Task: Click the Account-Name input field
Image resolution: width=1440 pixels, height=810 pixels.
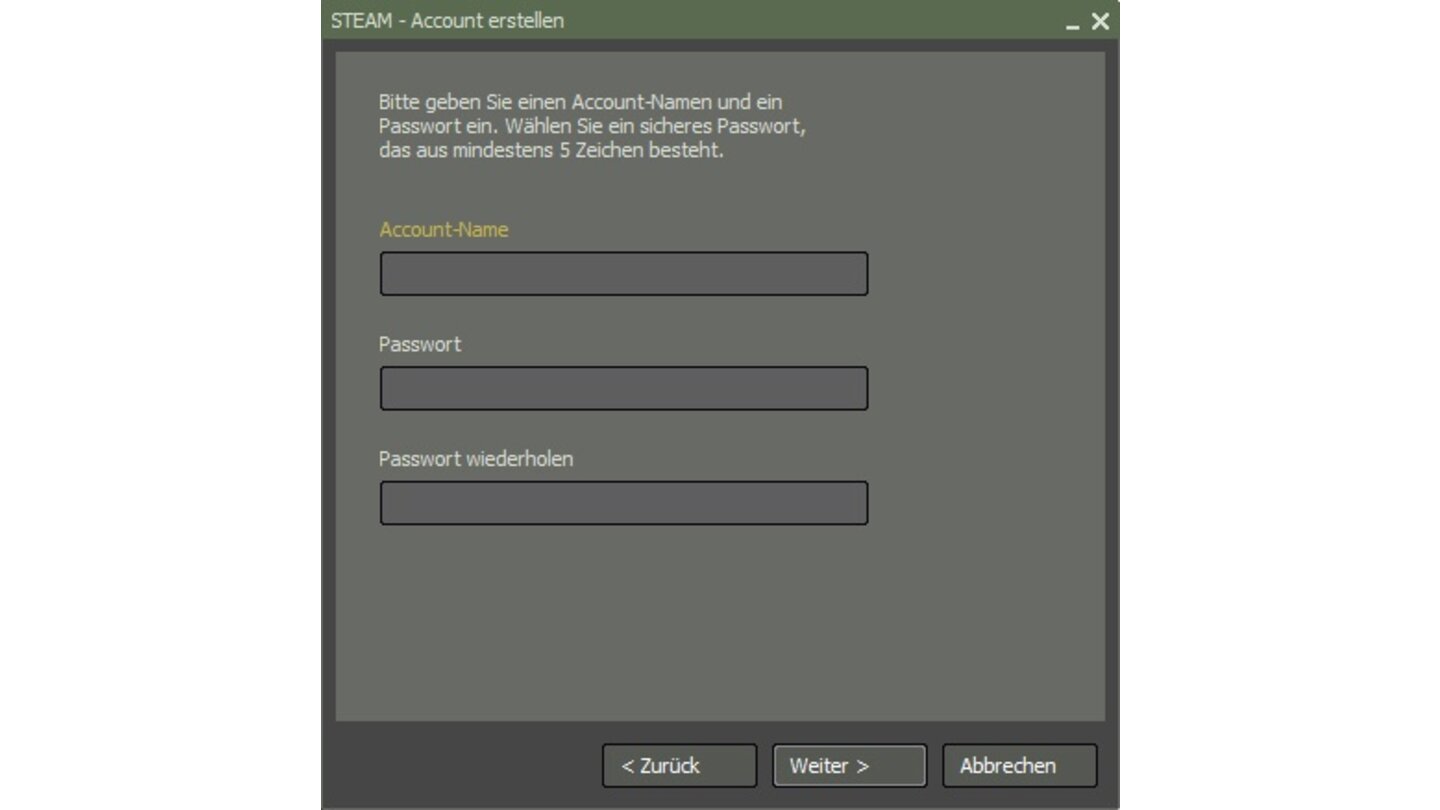Action: coord(623,274)
